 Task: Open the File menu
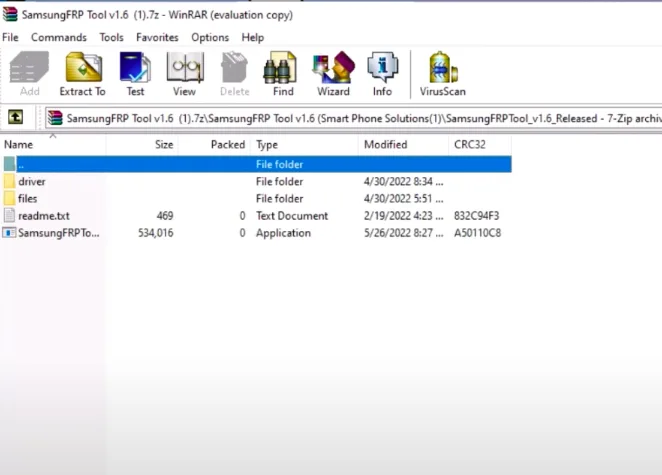[x=10, y=37]
